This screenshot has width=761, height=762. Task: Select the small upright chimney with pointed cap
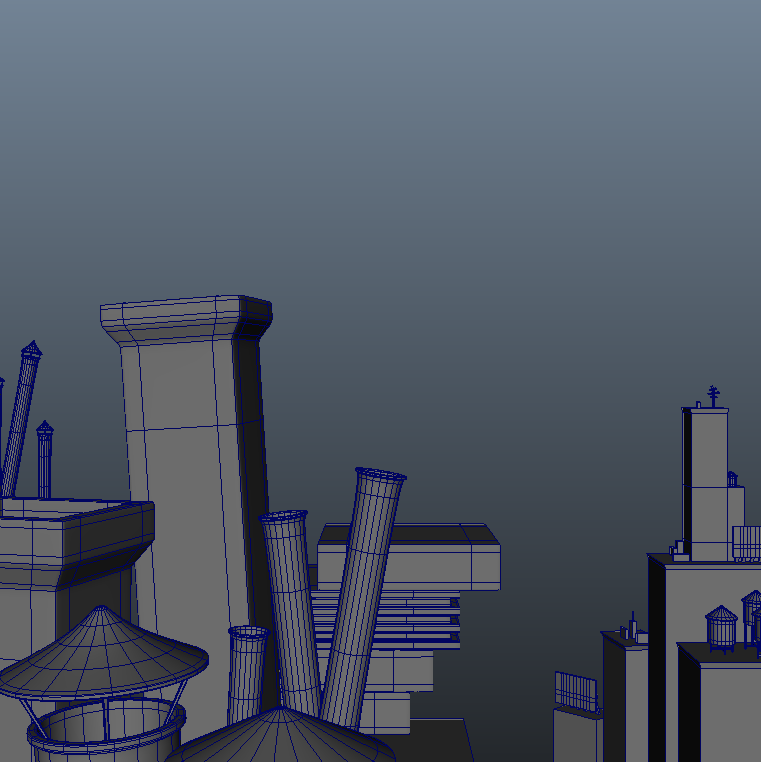[45, 459]
